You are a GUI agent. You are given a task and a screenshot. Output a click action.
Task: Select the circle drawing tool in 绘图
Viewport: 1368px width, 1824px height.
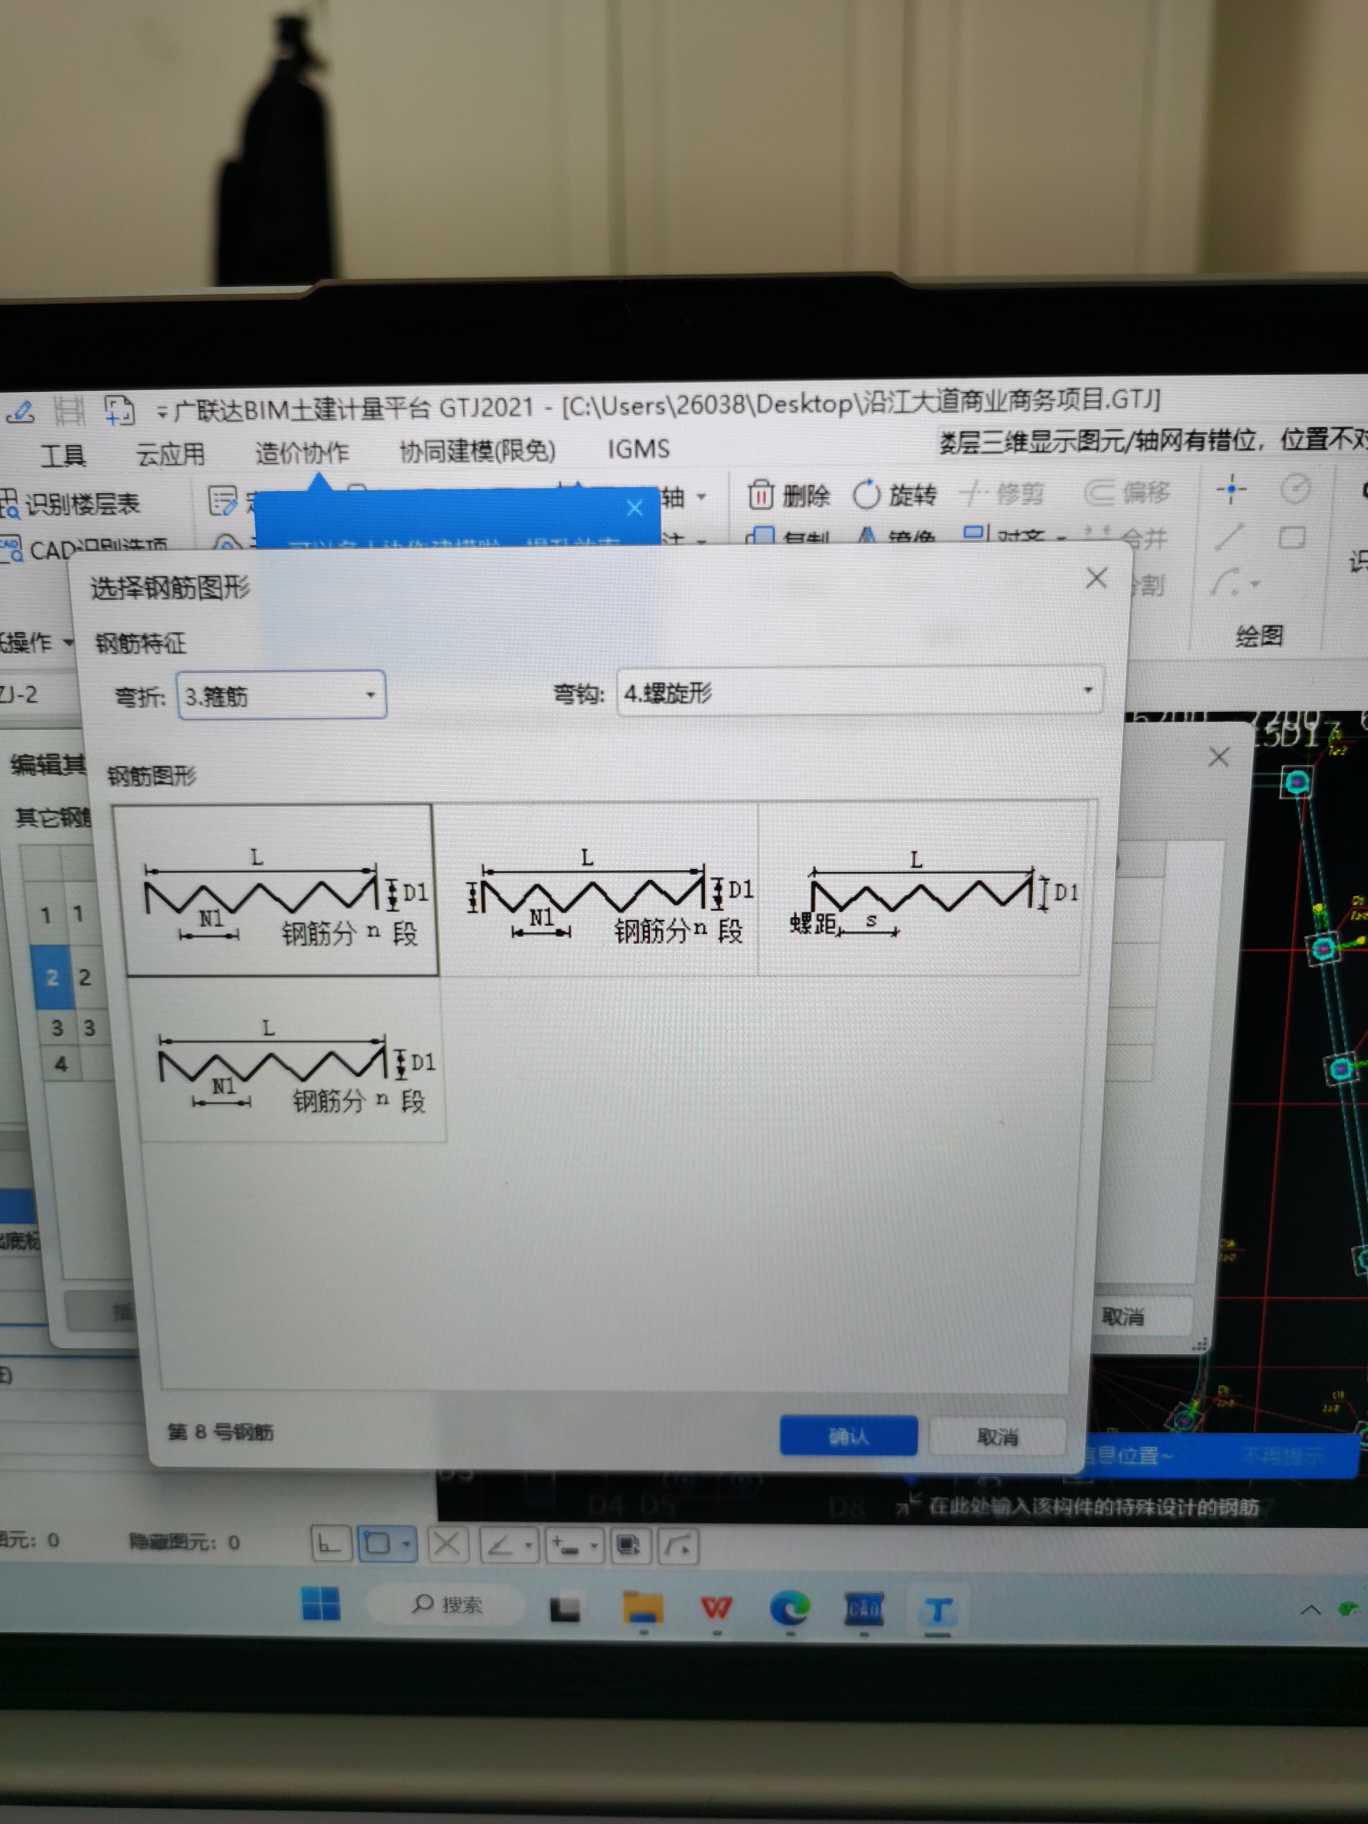pos(1295,489)
